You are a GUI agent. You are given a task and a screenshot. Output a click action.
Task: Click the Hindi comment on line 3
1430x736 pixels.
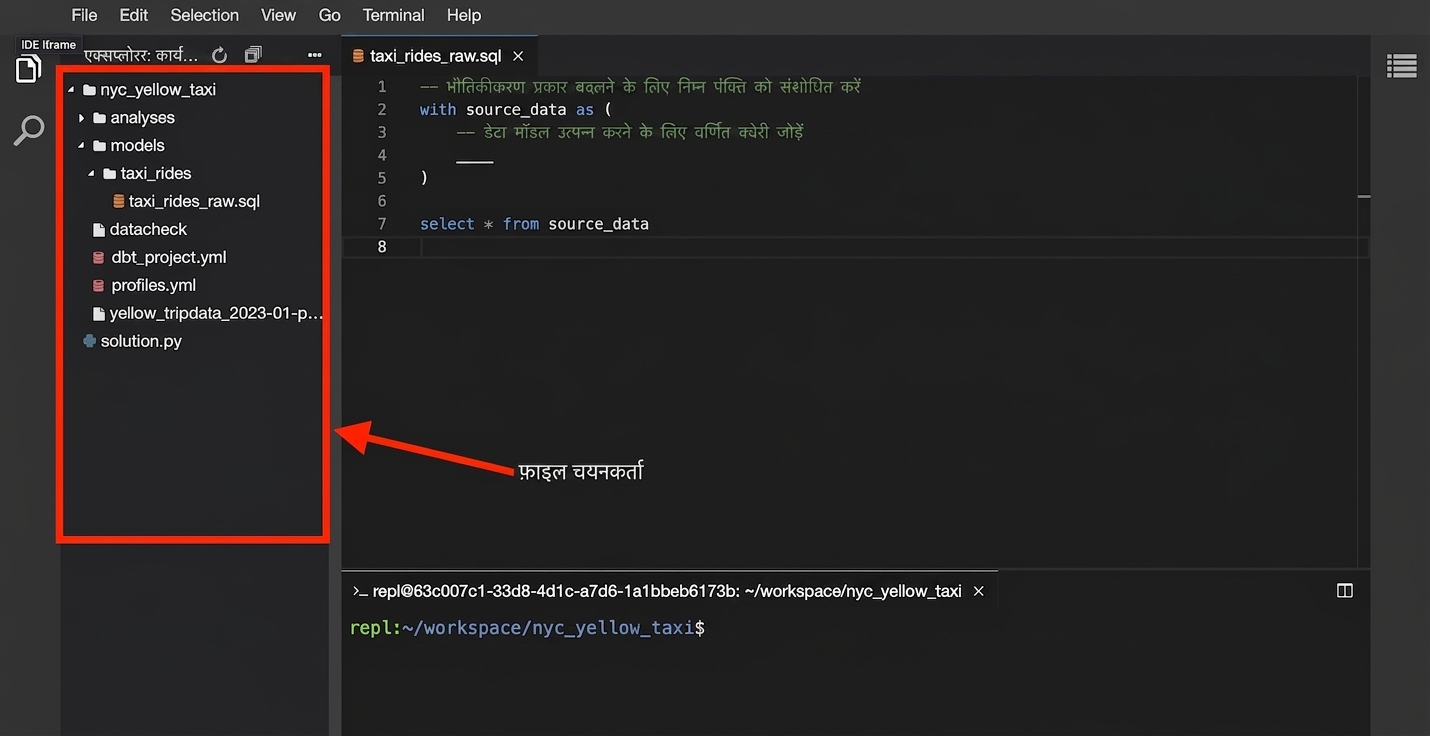[x=630, y=132]
